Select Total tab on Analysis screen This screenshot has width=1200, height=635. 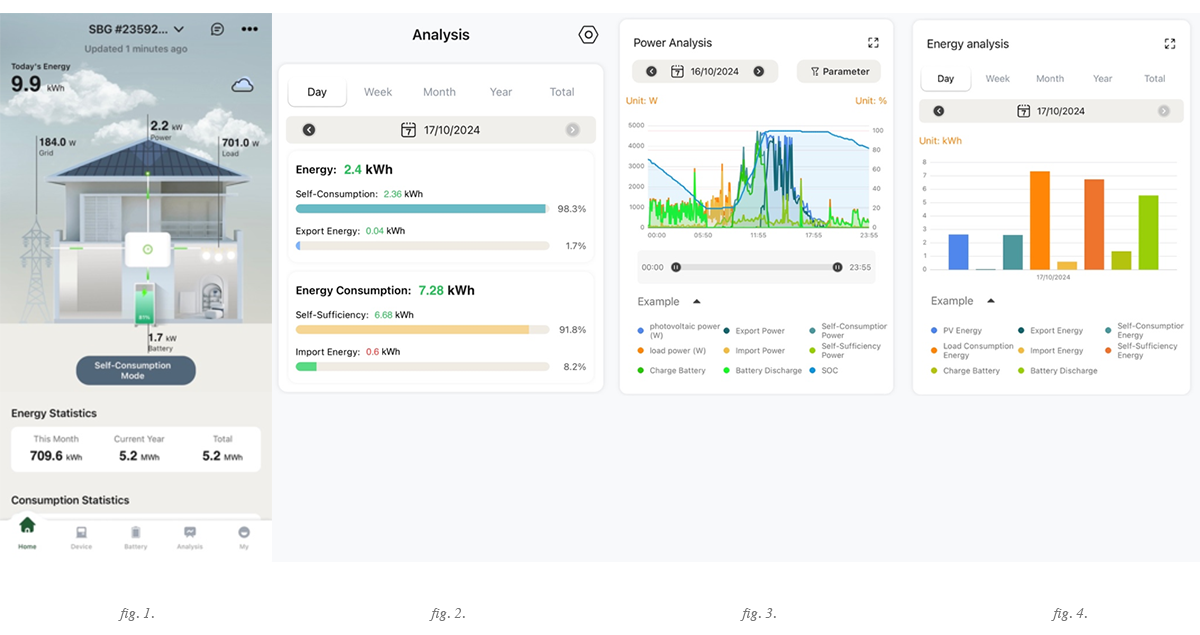pyautogui.click(x=562, y=92)
